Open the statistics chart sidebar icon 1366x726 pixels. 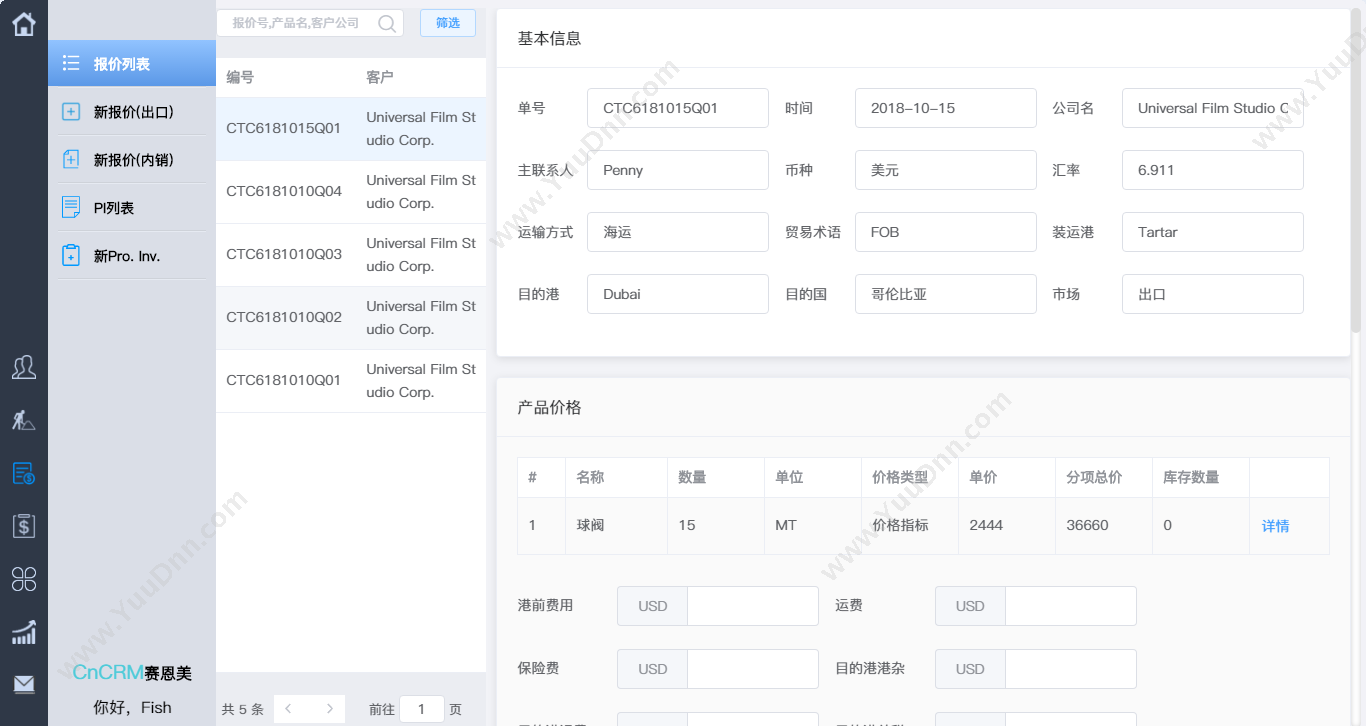coord(24,632)
